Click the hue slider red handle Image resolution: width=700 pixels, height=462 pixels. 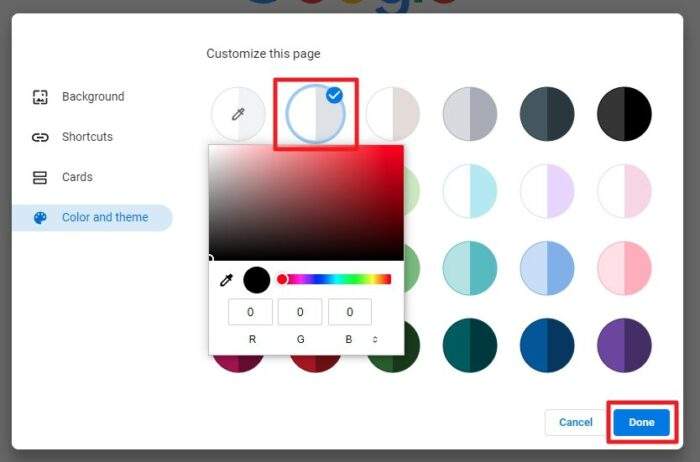coord(282,279)
